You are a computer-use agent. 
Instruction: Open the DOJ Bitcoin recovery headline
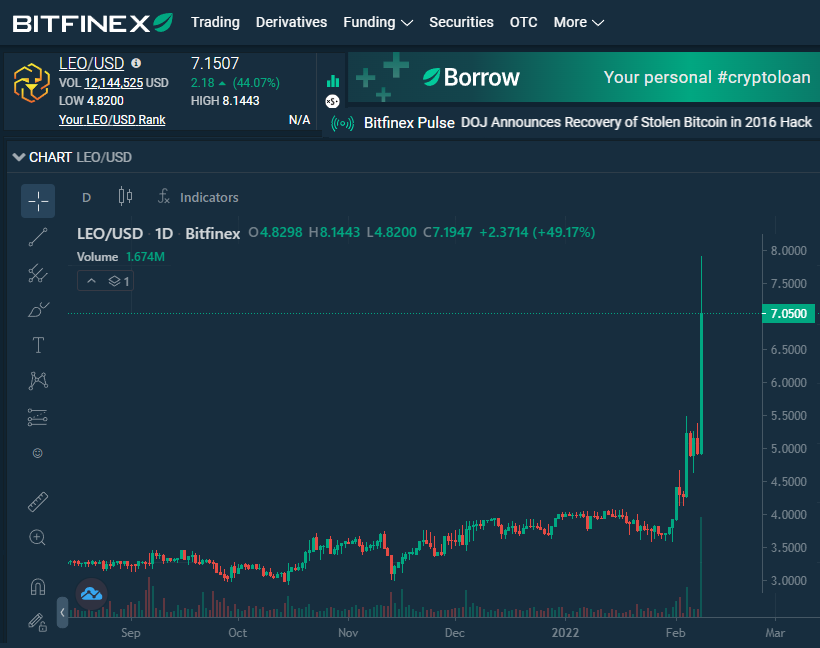[x=636, y=122]
